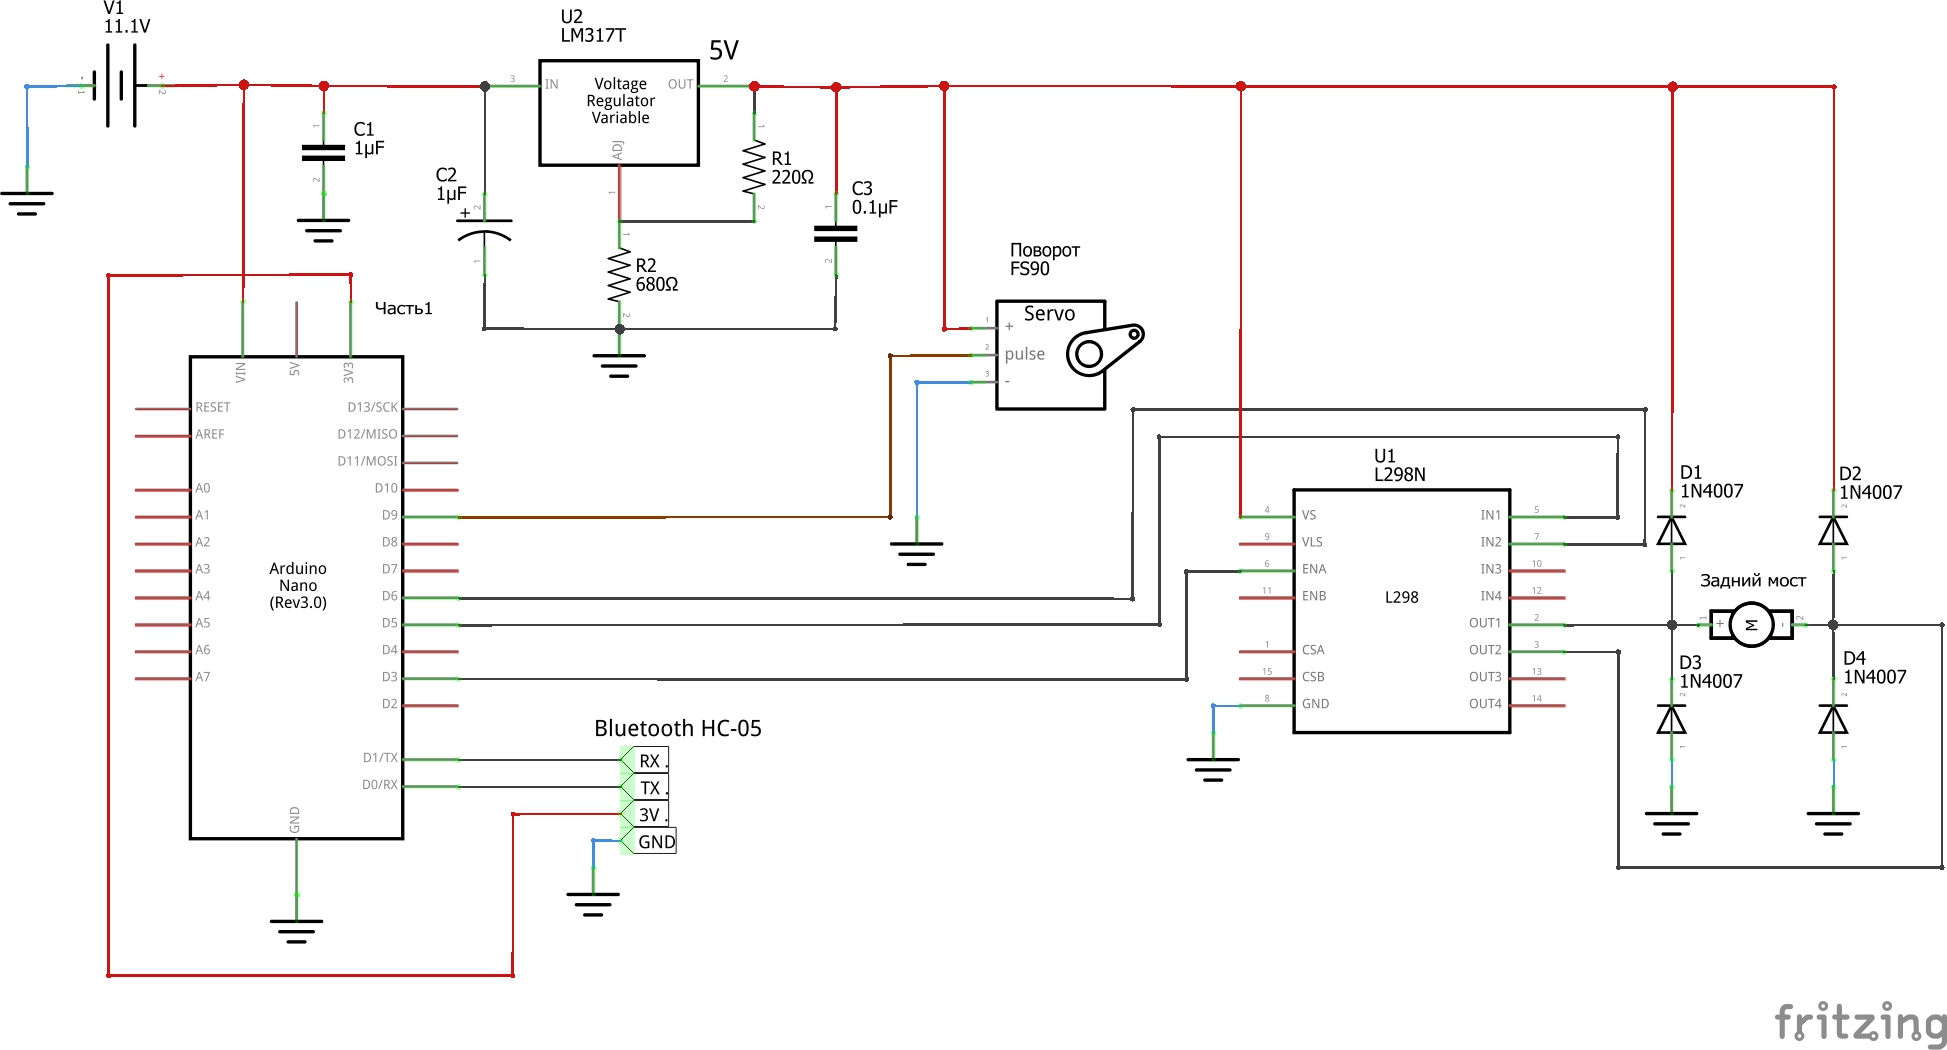The height and width of the screenshot is (1050, 1947).
Task: Click the C3 0.1µF capacitor symbol
Action: [836, 233]
